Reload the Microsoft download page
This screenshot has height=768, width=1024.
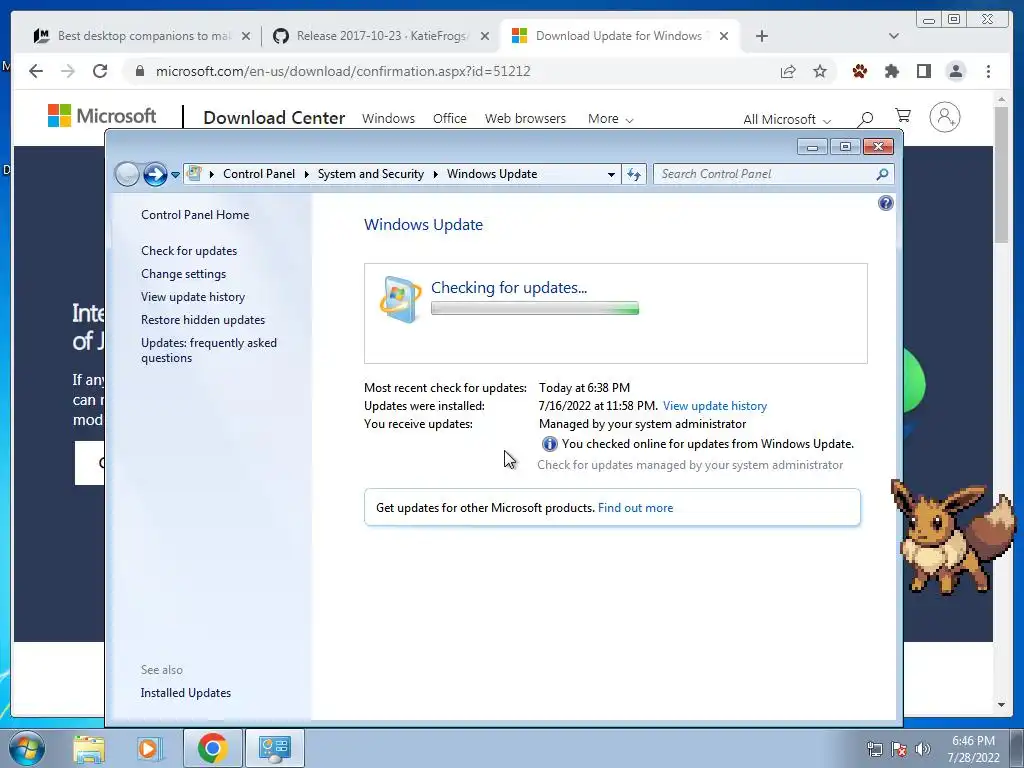100,71
